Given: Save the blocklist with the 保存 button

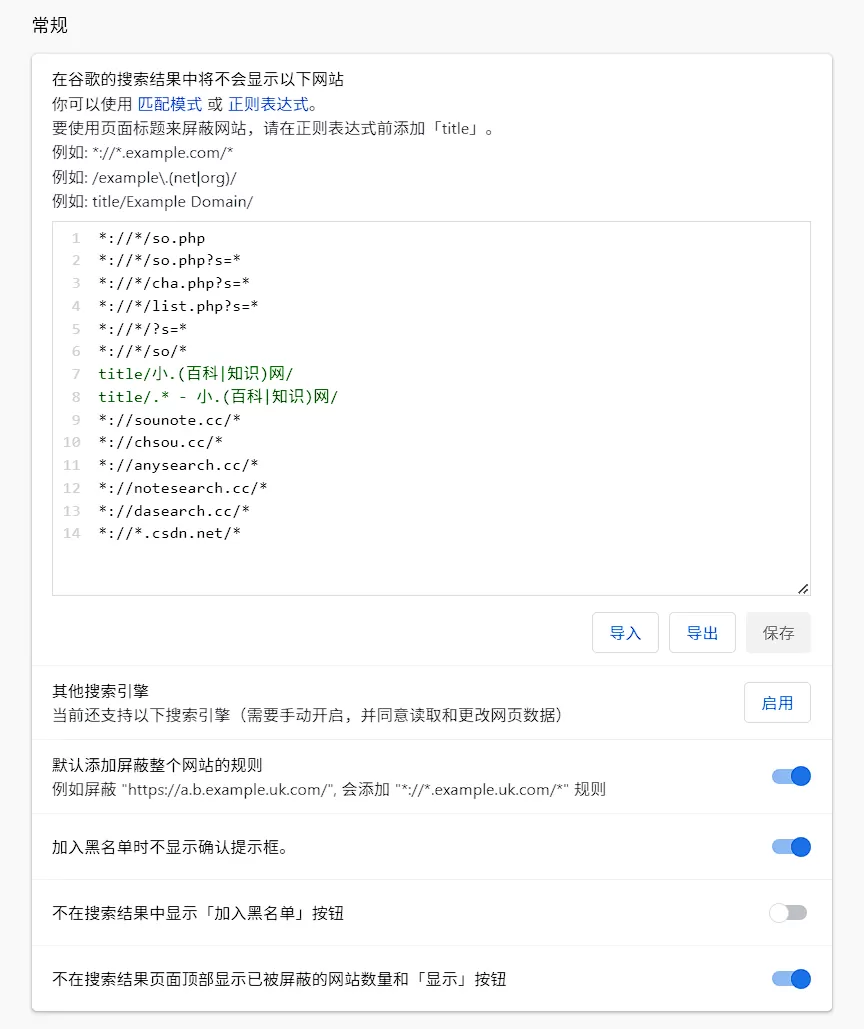Looking at the screenshot, I should [778, 632].
